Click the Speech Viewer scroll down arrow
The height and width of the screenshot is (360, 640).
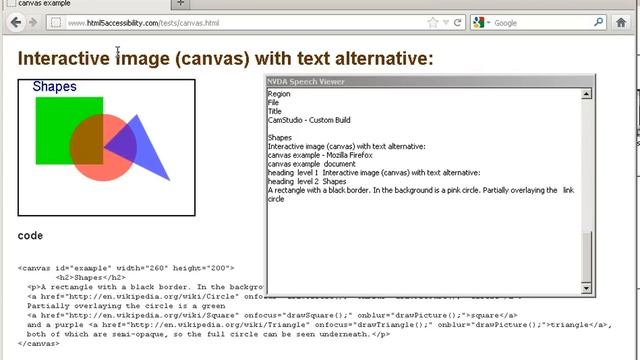pos(586,288)
